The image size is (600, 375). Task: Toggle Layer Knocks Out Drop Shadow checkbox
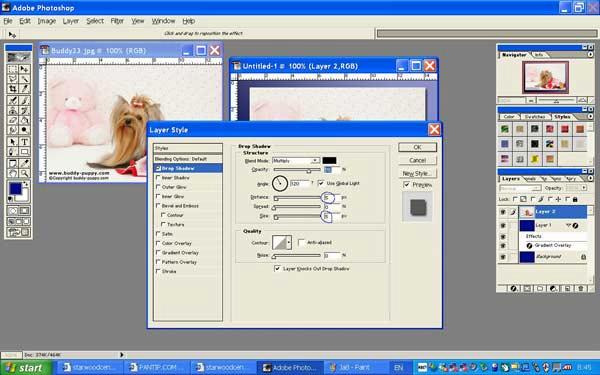[x=277, y=269]
